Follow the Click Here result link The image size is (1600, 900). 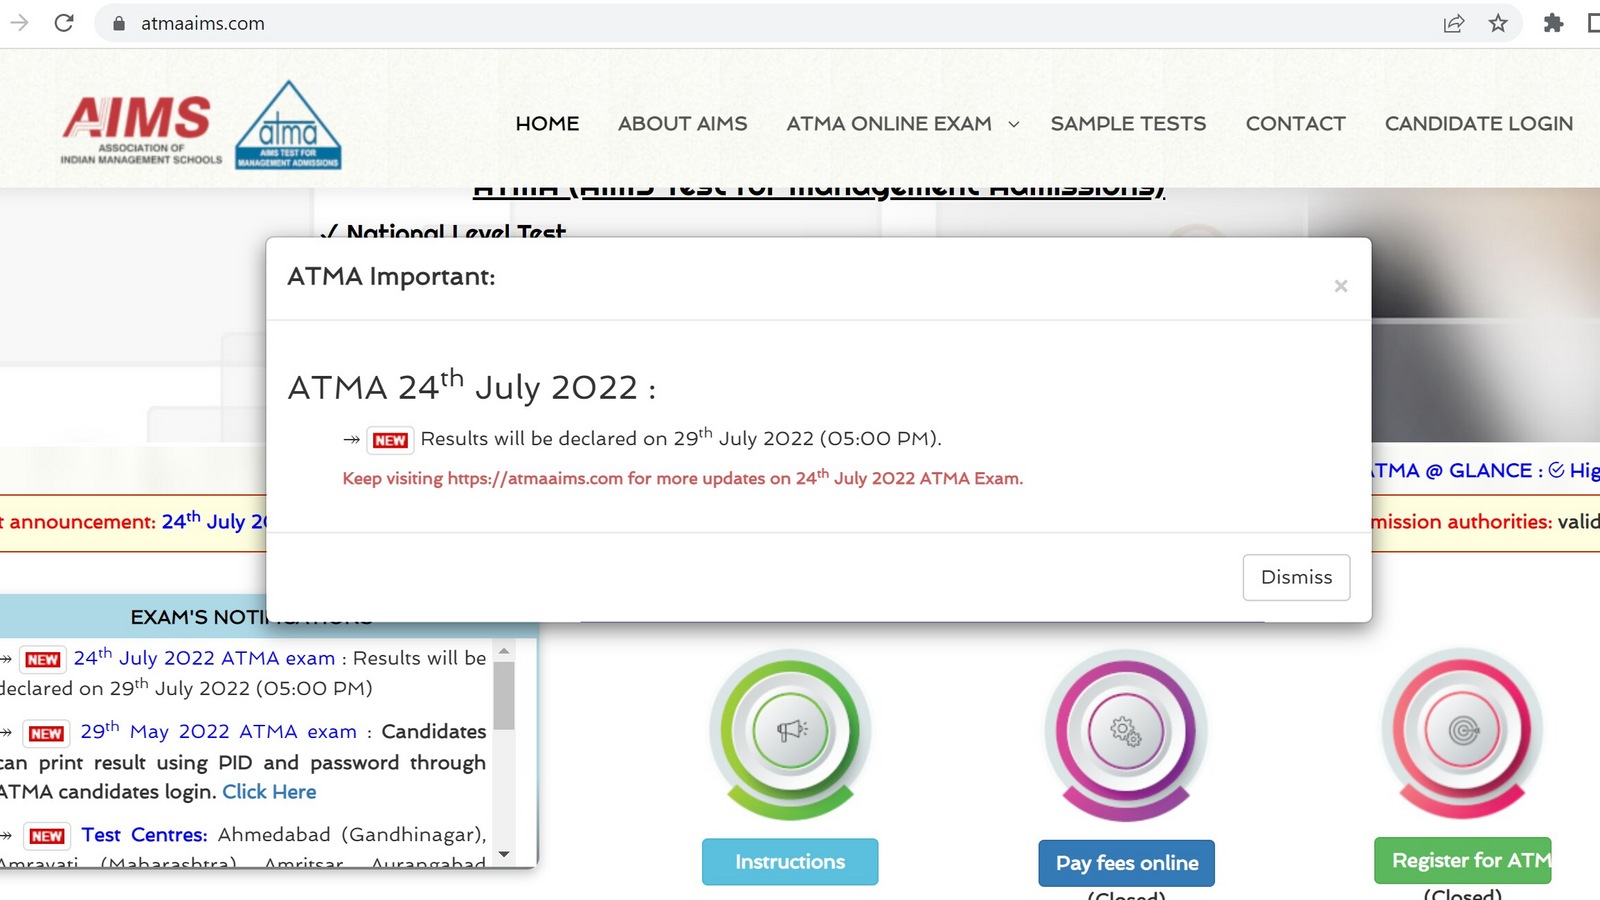click(x=269, y=792)
